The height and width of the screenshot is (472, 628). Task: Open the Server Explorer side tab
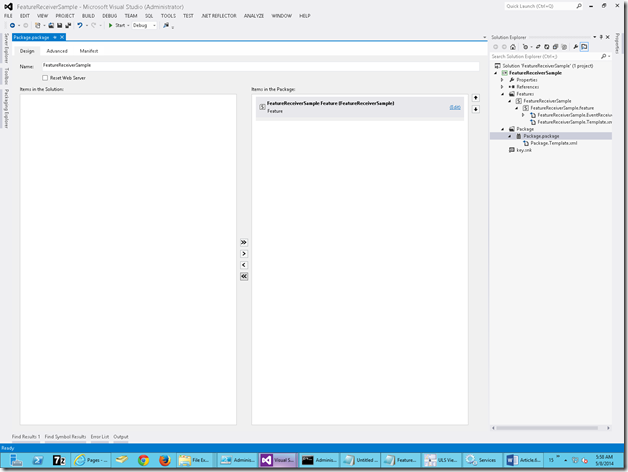coord(6,48)
